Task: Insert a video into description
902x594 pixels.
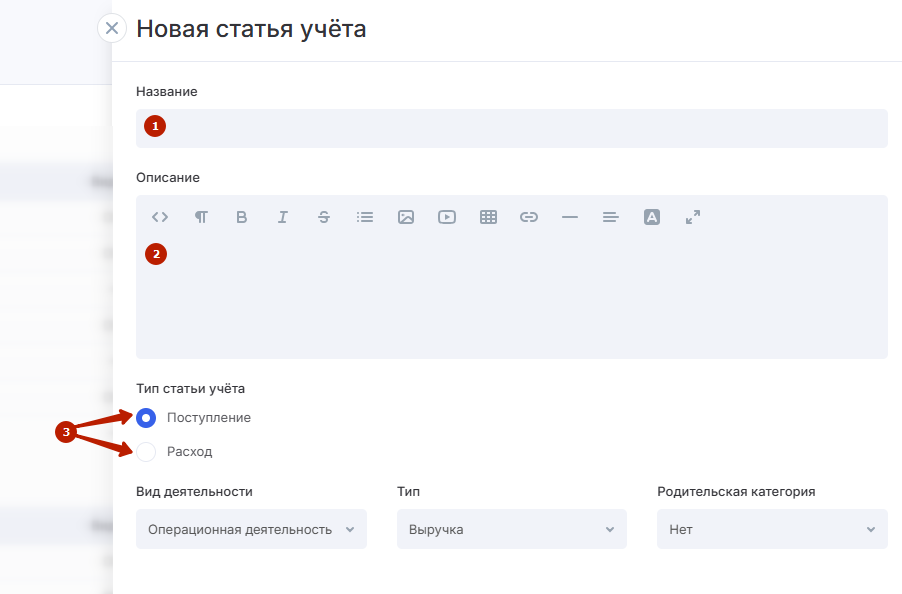Action: 447,217
